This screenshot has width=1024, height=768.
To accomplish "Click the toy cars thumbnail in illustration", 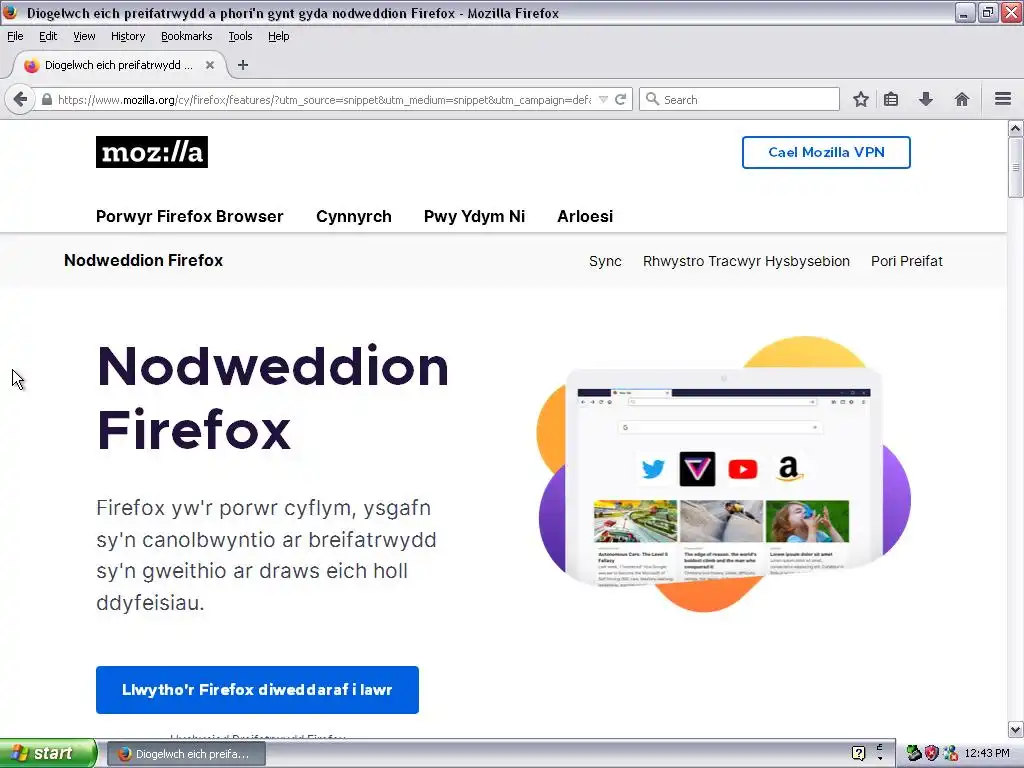I will pos(635,521).
